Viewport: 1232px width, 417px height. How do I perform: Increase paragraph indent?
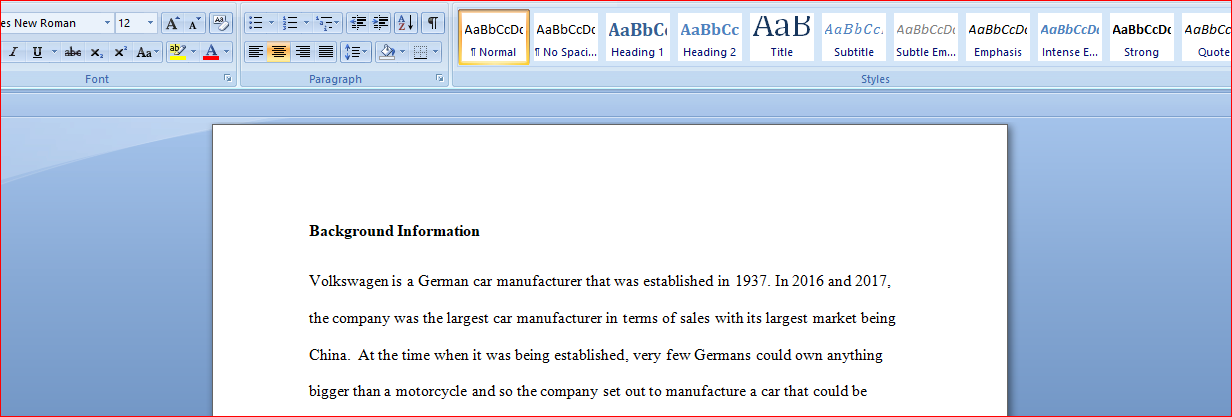pyautogui.click(x=380, y=23)
